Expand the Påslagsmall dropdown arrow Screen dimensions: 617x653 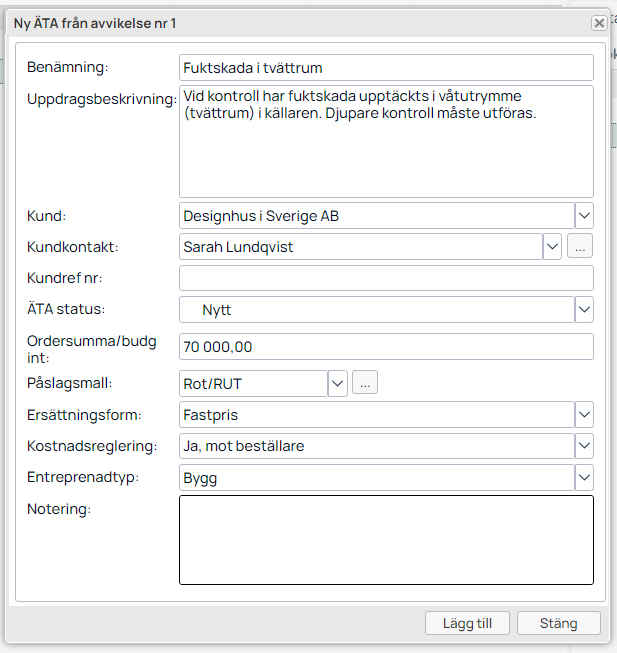point(337,383)
